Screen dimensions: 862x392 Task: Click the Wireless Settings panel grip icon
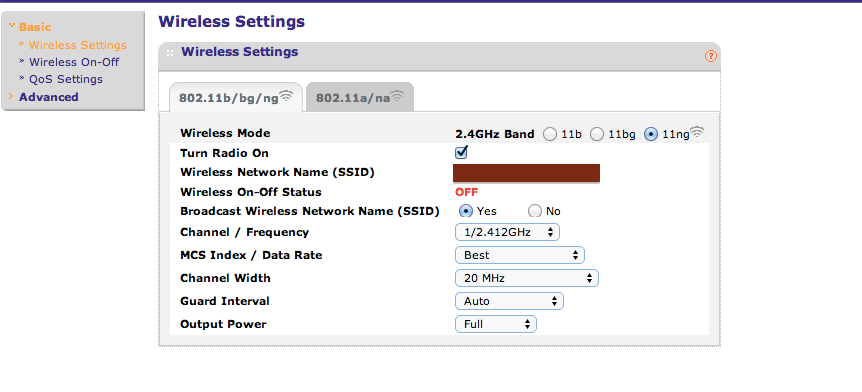[x=170, y=53]
